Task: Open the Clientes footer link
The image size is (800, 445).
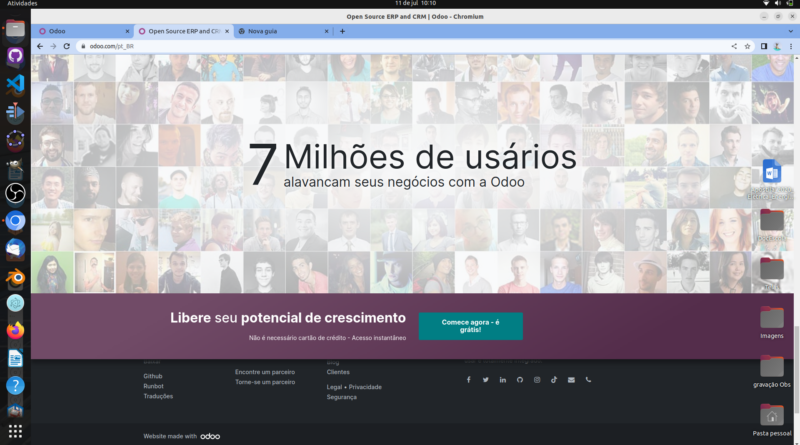Action: pos(338,372)
